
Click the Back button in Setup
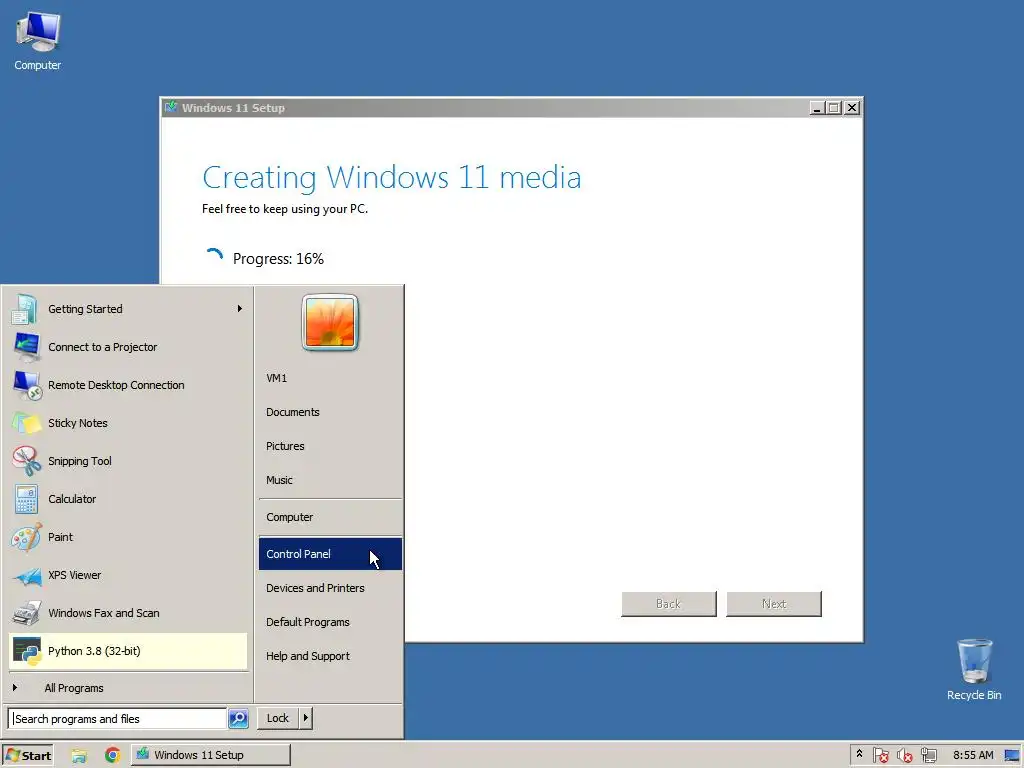point(669,604)
